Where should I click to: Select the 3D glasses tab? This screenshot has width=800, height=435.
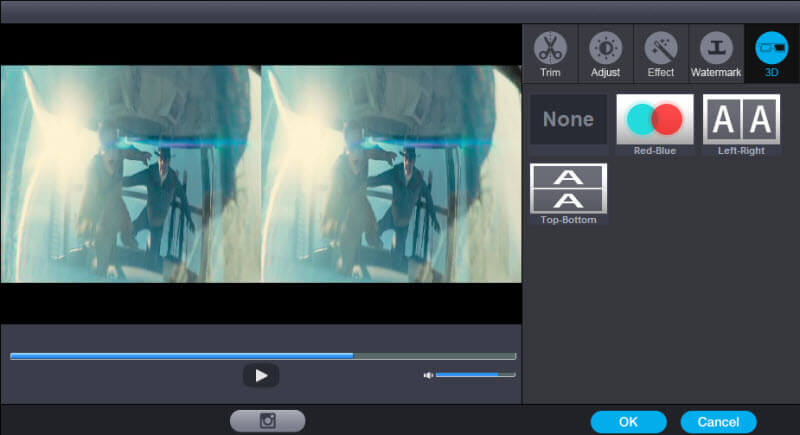click(771, 48)
